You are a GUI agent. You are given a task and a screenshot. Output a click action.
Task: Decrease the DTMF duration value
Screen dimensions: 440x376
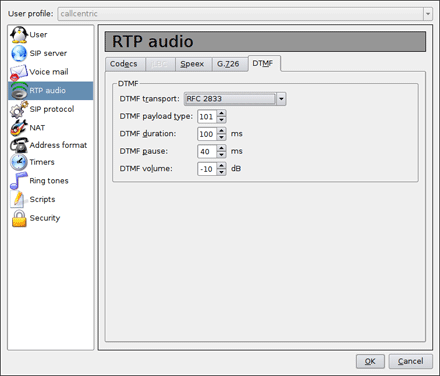pyautogui.click(x=222, y=137)
